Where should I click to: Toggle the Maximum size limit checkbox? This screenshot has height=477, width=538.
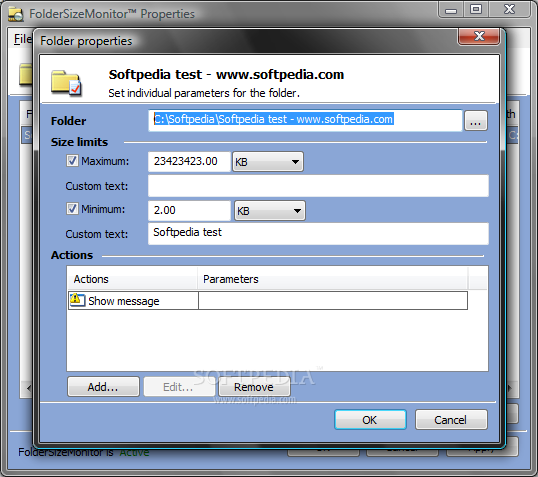pos(72,161)
